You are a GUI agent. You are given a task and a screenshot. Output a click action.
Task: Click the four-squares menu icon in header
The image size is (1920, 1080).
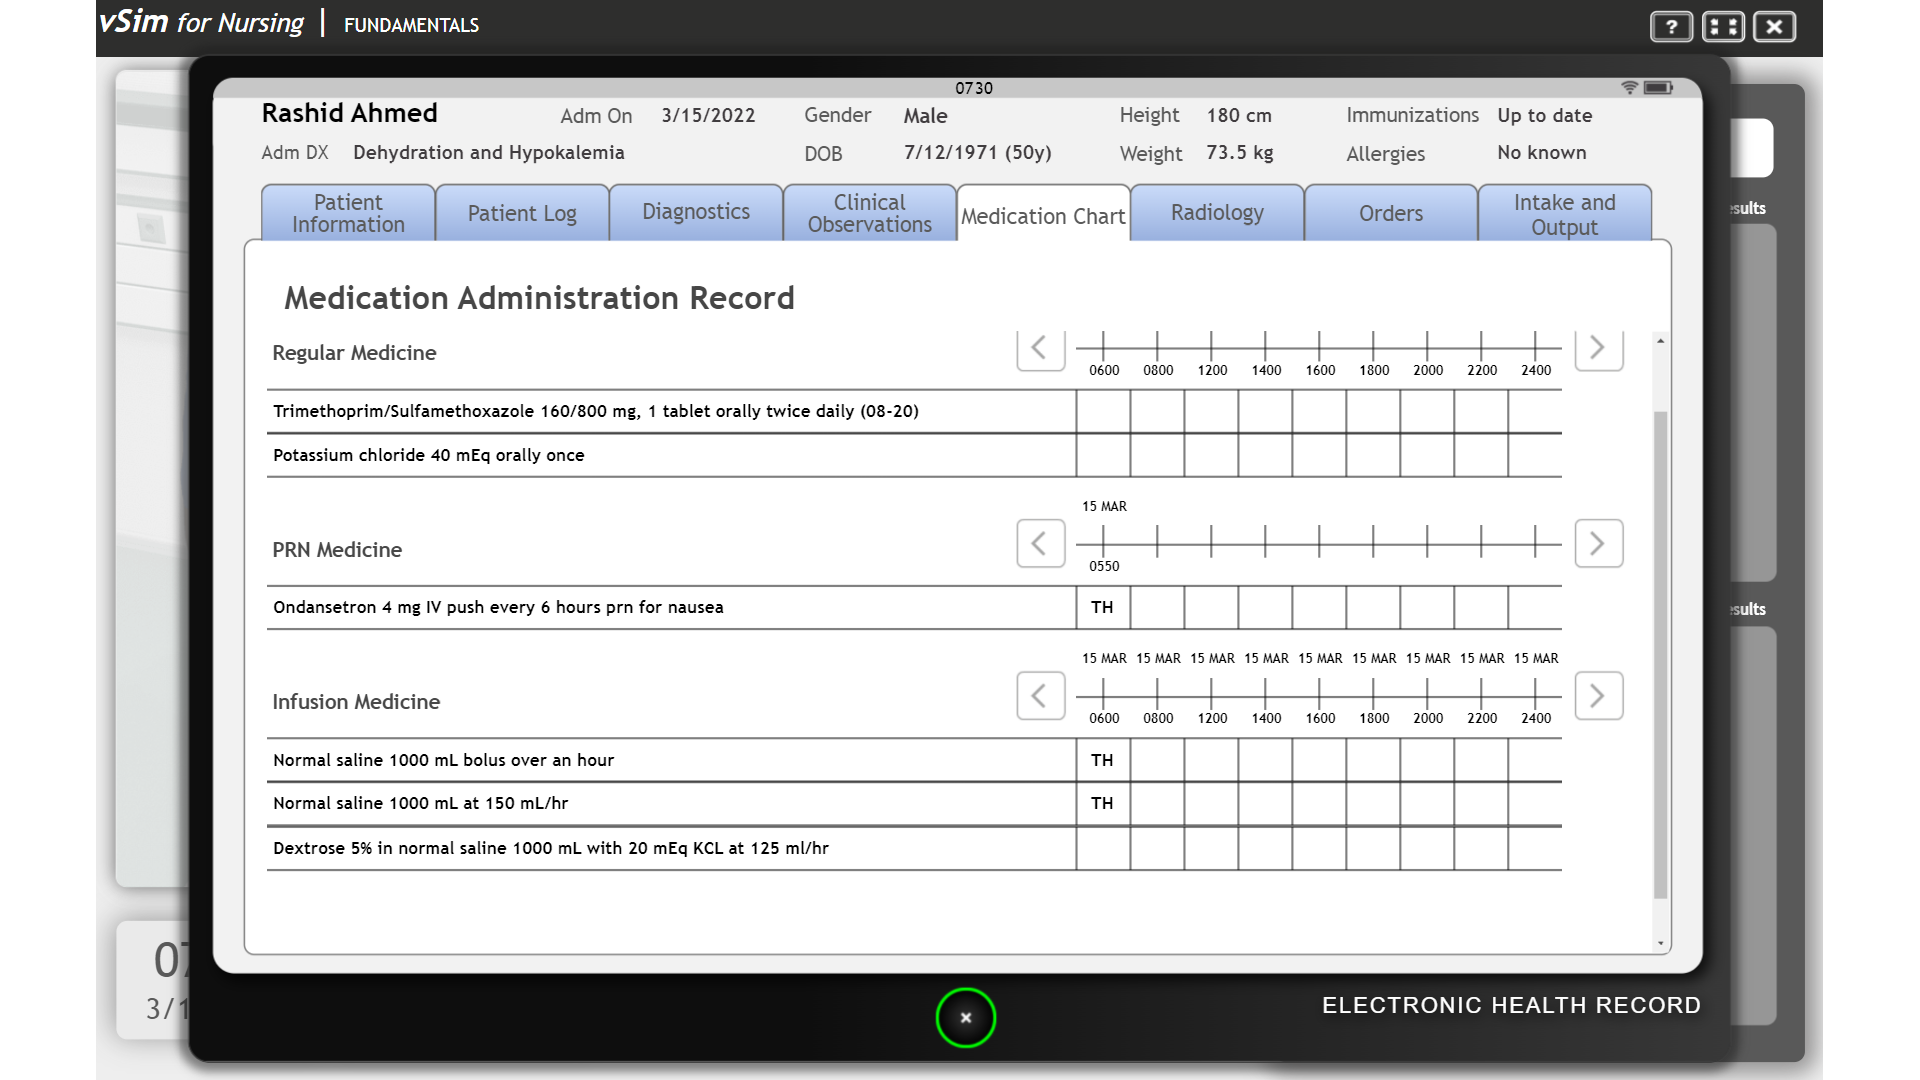coord(1723,27)
